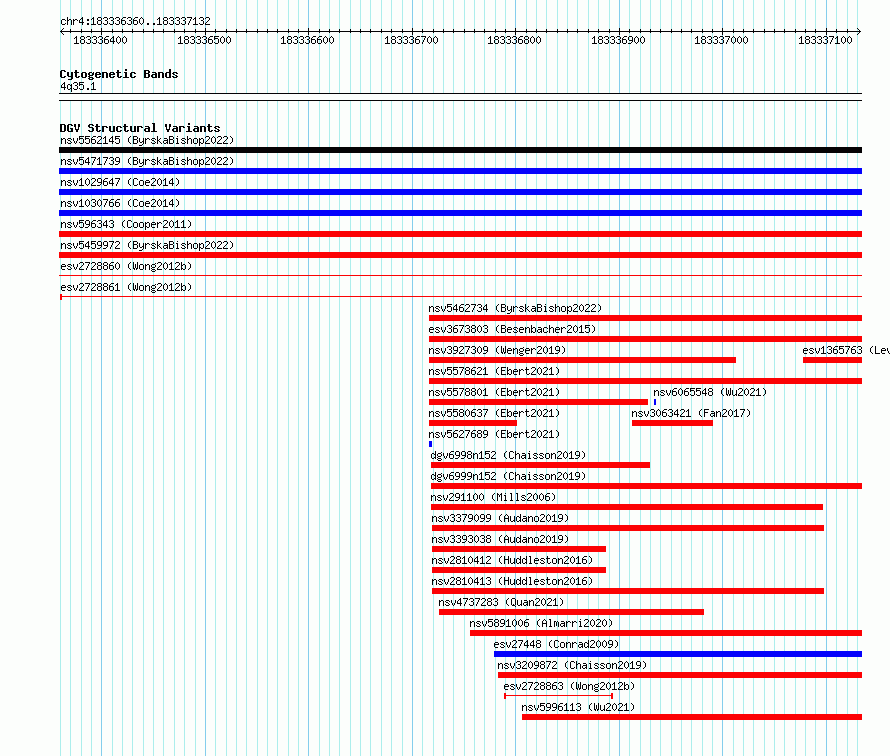Click ruler coordinate 183337000
This screenshot has height=756, width=890.
point(721,40)
